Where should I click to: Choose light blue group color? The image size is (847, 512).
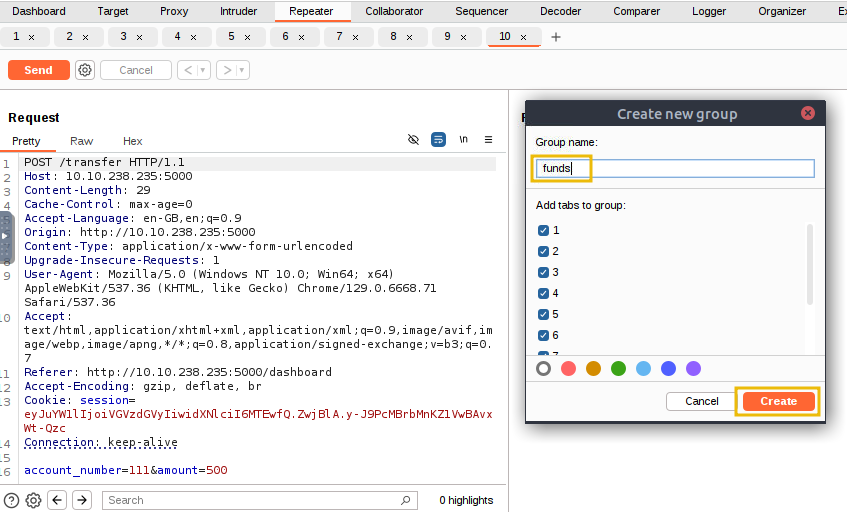pyautogui.click(x=643, y=369)
